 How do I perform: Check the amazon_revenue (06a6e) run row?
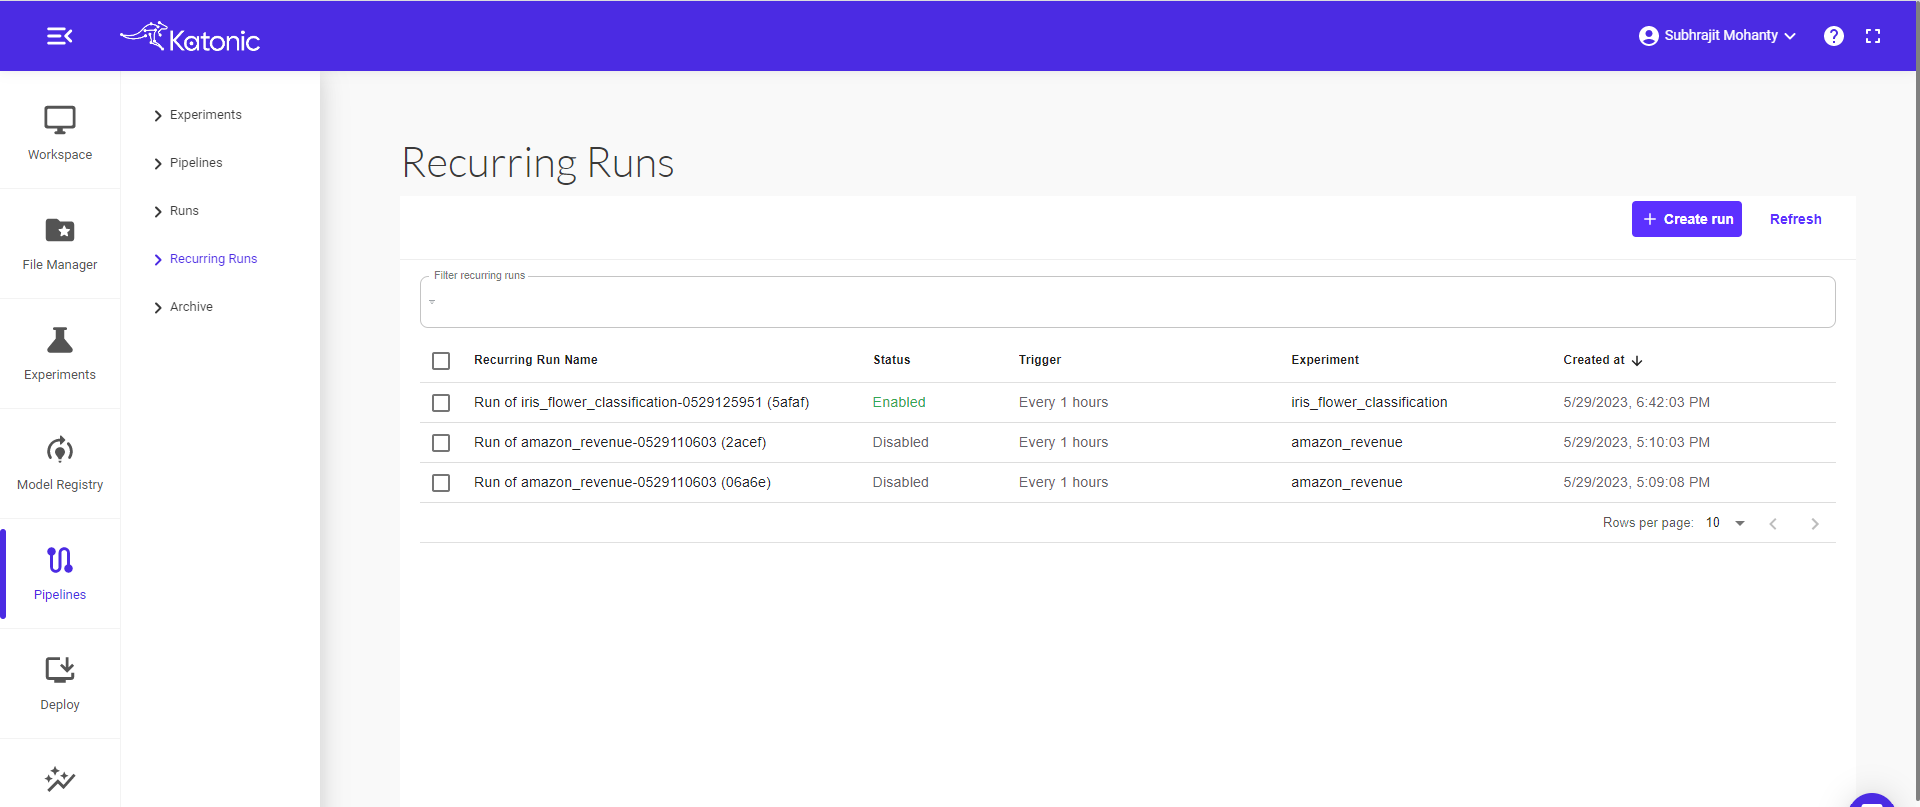click(x=441, y=483)
